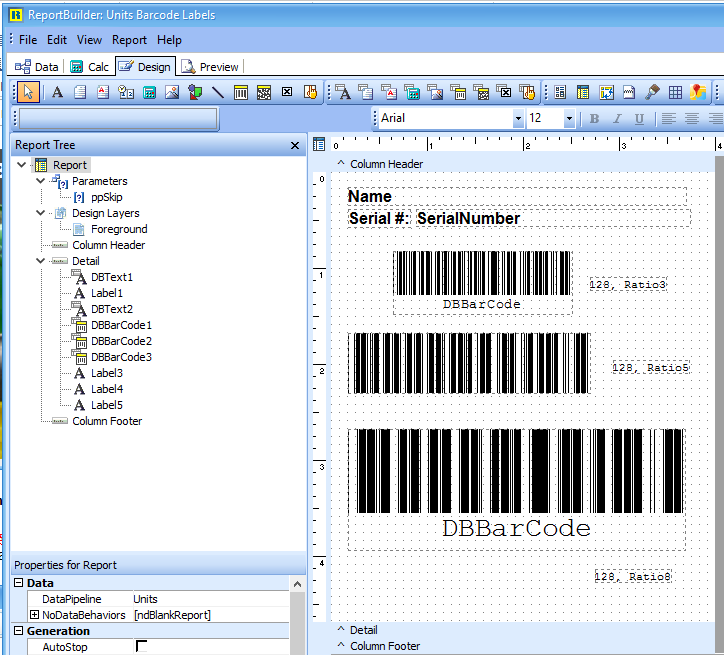Pick the RichText component tool
Image resolution: width=724 pixels, height=655 pixels.
pyautogui.click(x=103, y=92)
